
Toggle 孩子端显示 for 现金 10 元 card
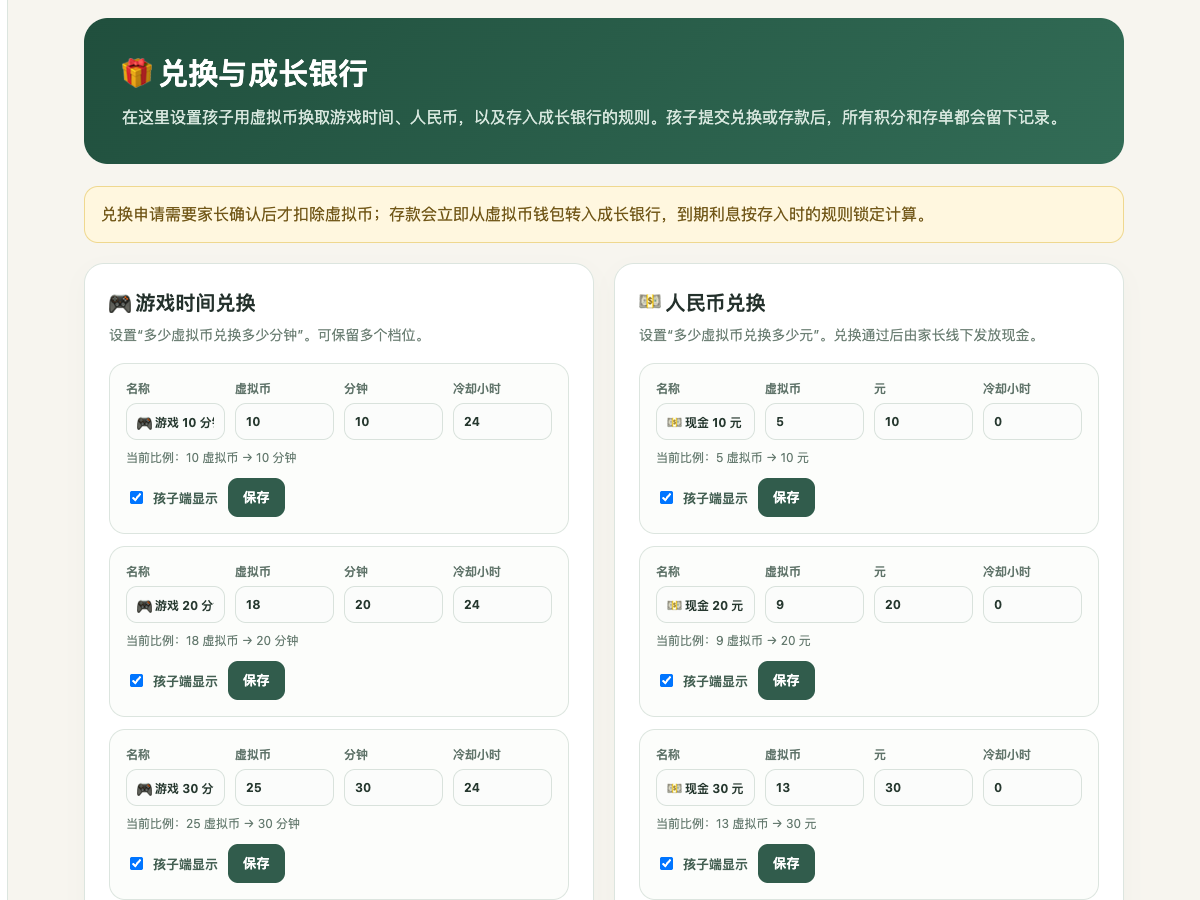coord(667,497)
